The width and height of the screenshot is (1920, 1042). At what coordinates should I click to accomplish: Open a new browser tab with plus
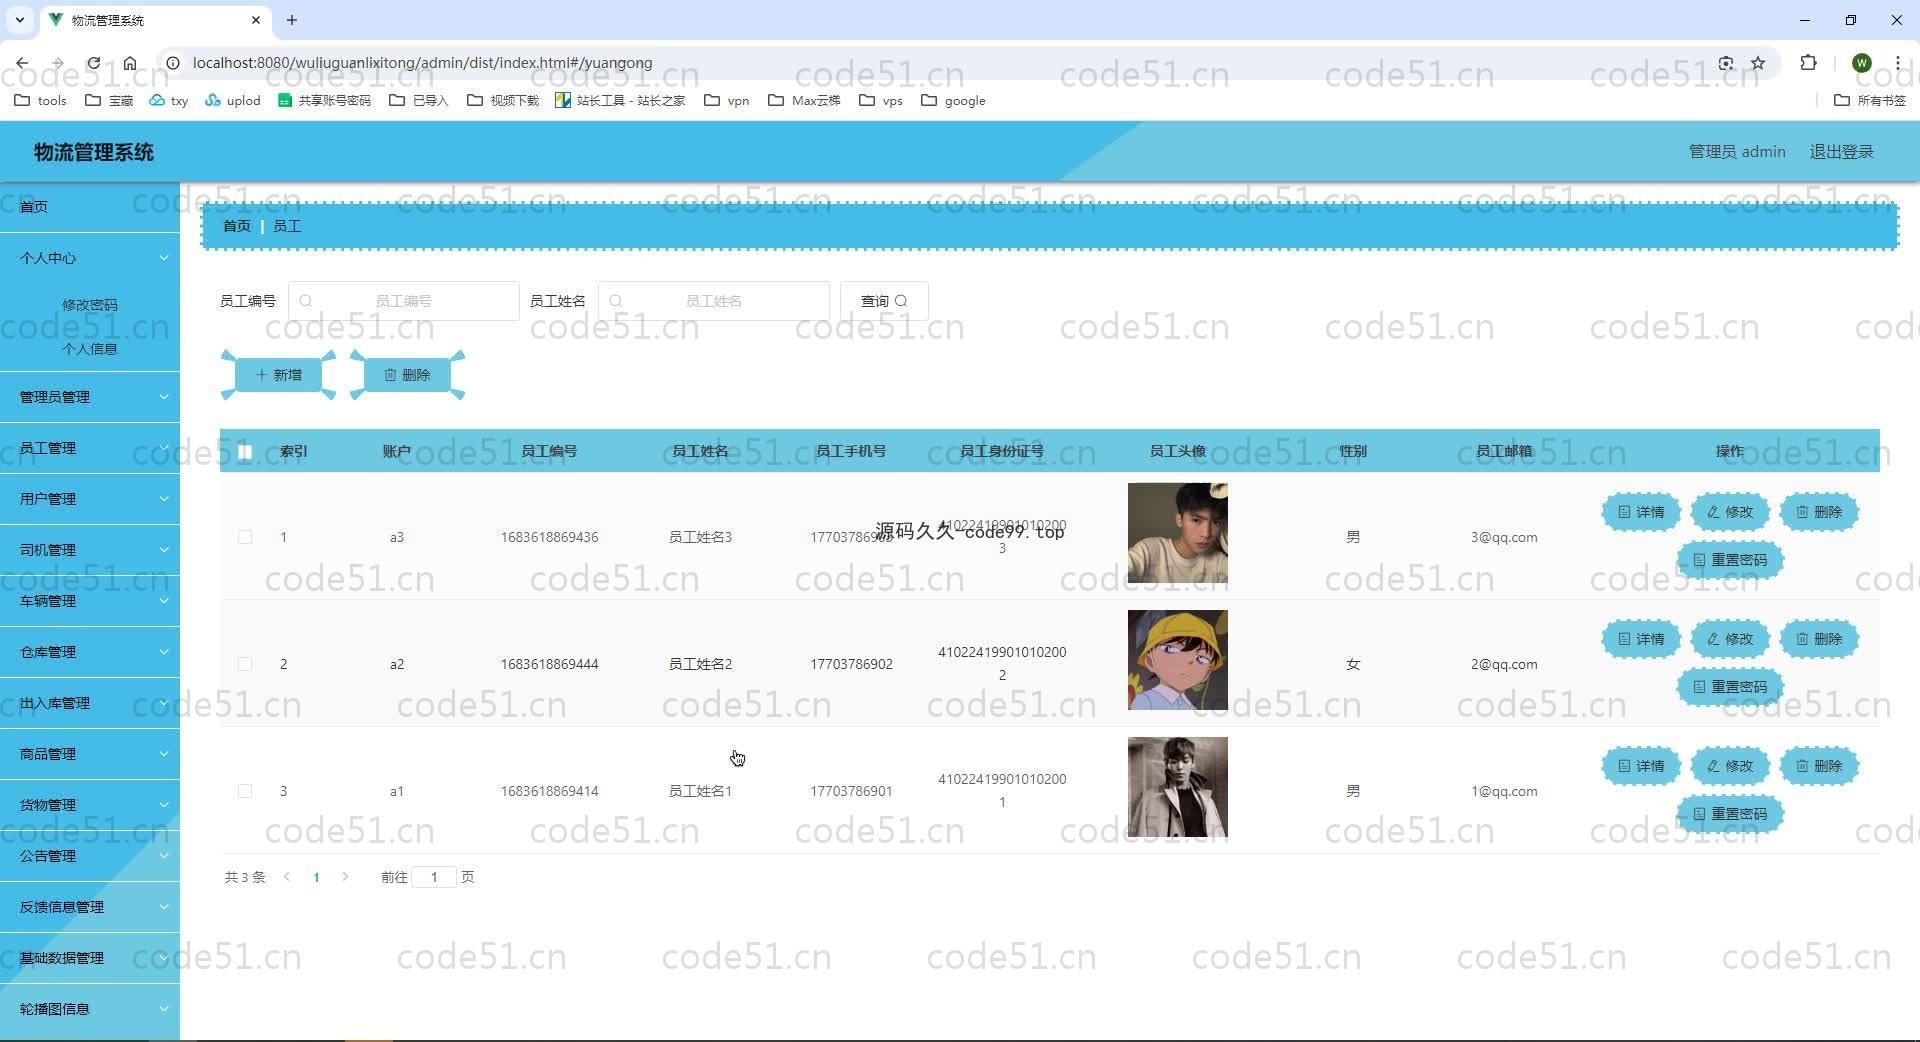click(x=292, y=20)
